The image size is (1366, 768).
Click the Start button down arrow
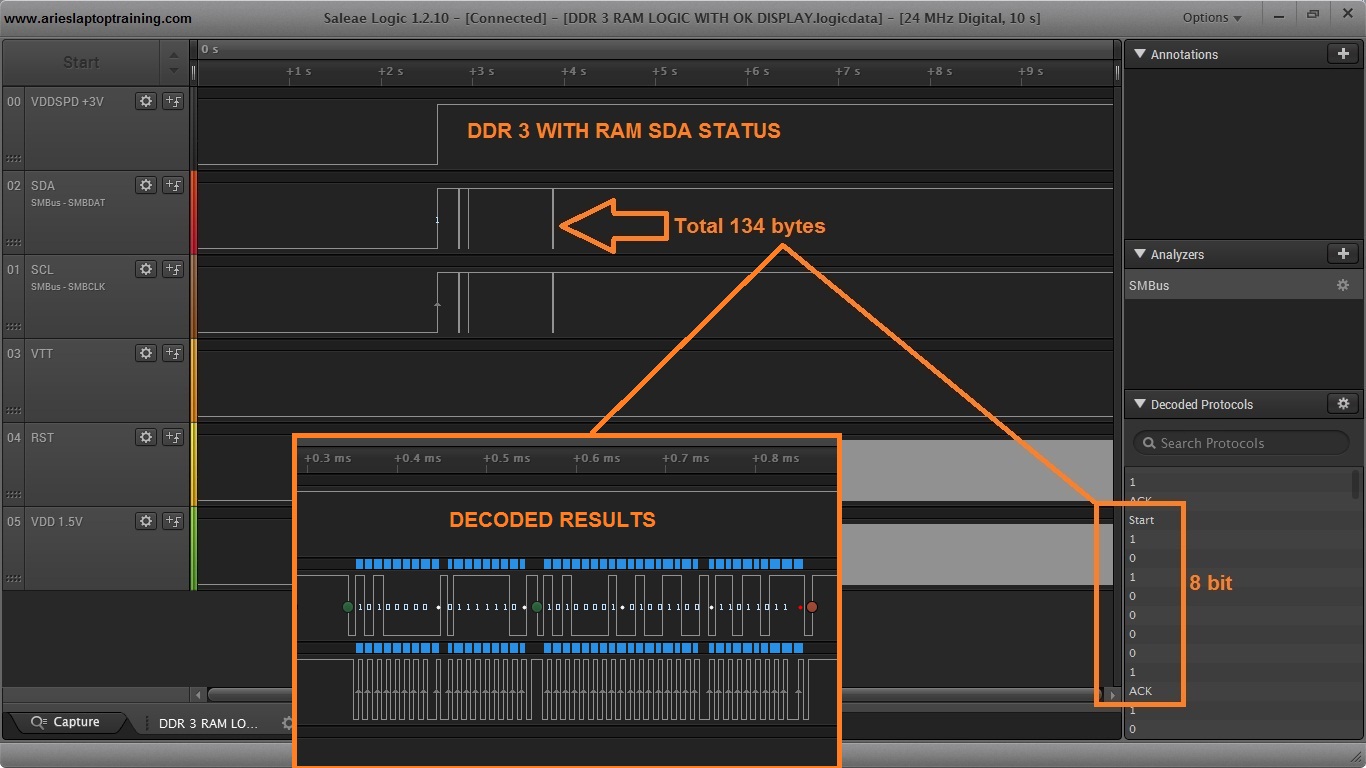[x=174, y=70]
